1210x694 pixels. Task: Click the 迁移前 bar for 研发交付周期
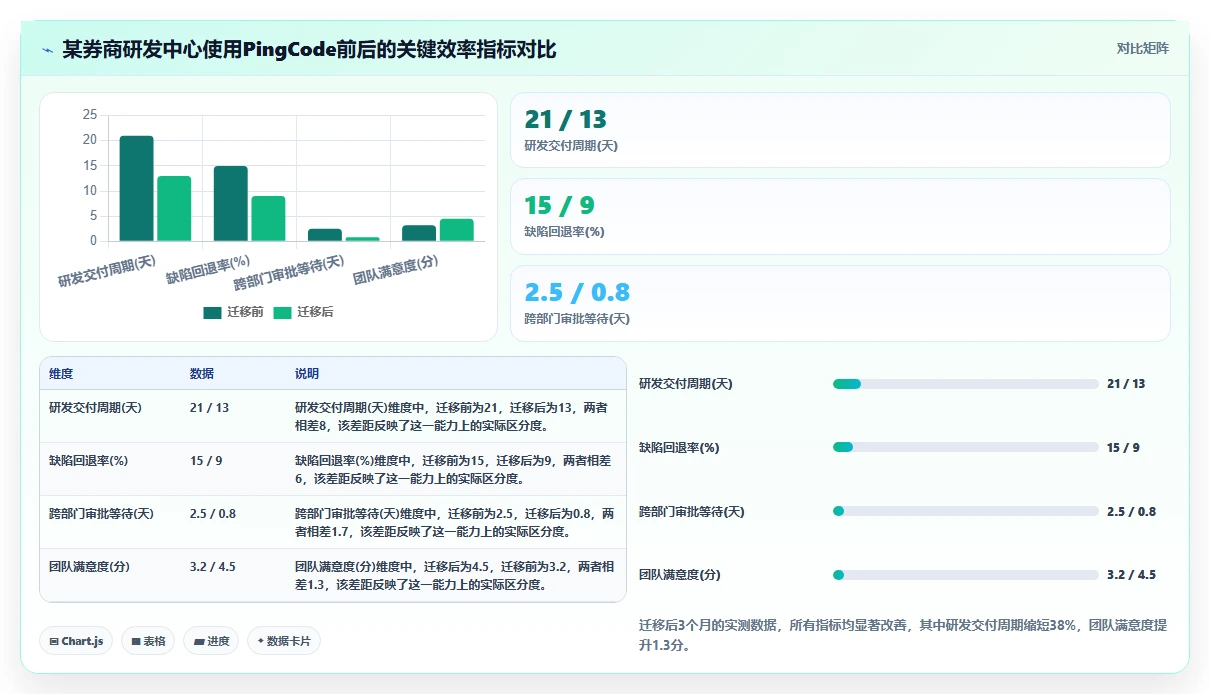137,188
